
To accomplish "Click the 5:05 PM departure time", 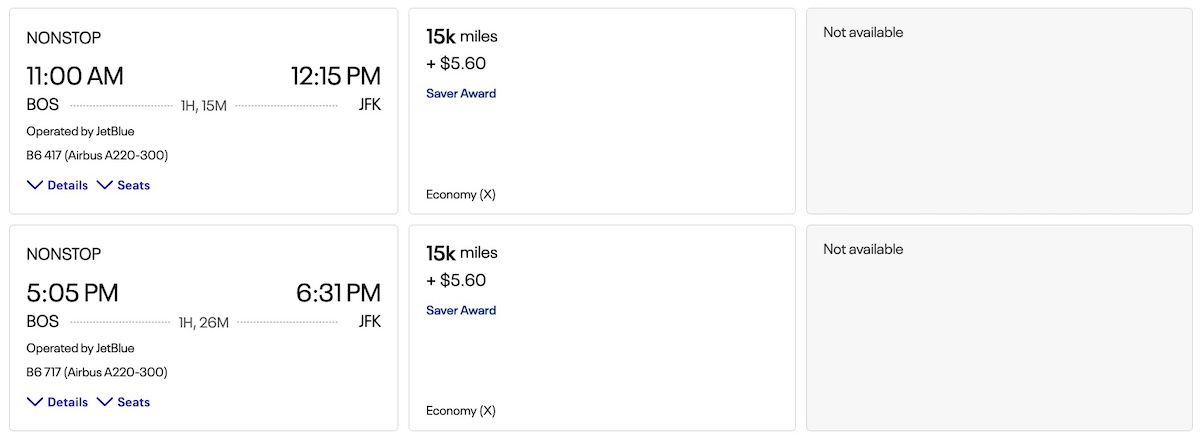I will click(72, 293).
